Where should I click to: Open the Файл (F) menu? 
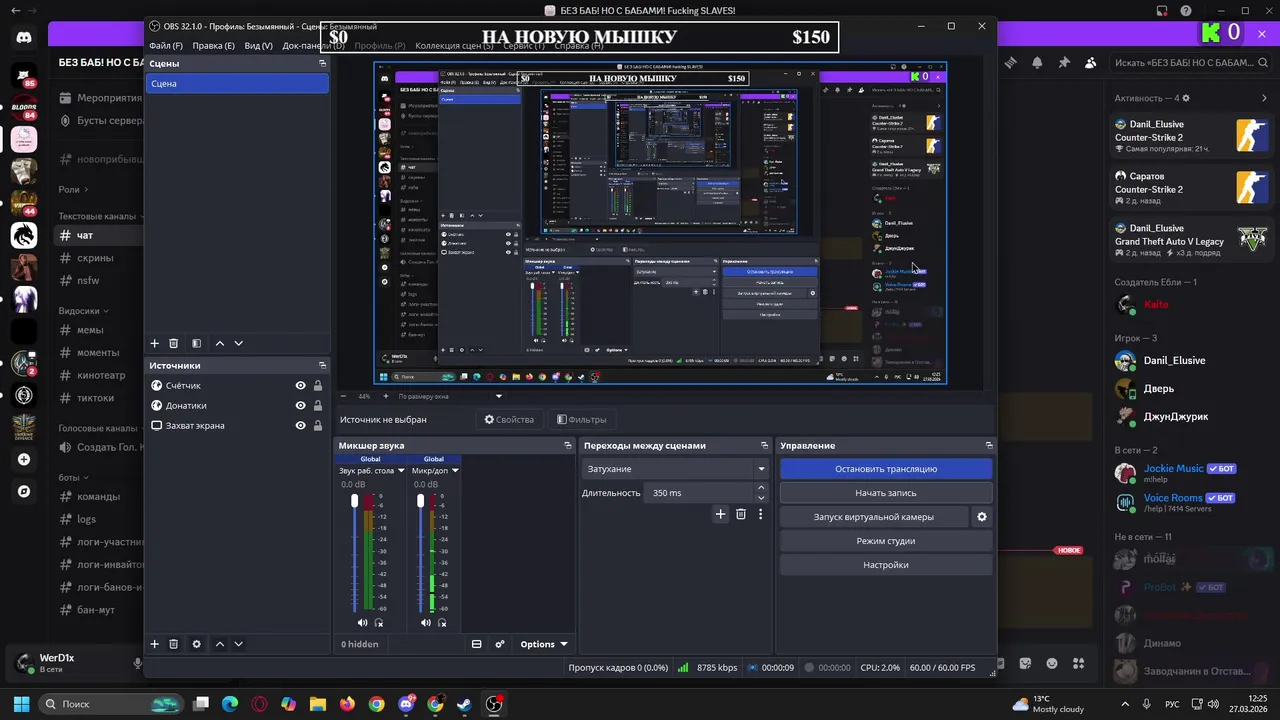pyautogui.click(x=166, y=45)
